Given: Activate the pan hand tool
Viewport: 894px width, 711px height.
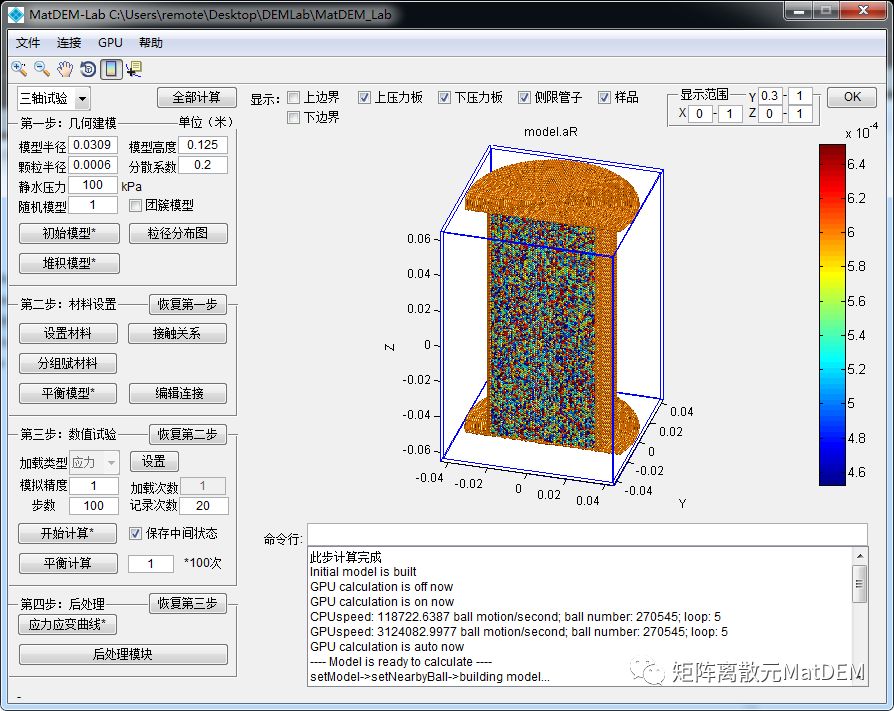Looking at the screenshot, I should 65,69.
